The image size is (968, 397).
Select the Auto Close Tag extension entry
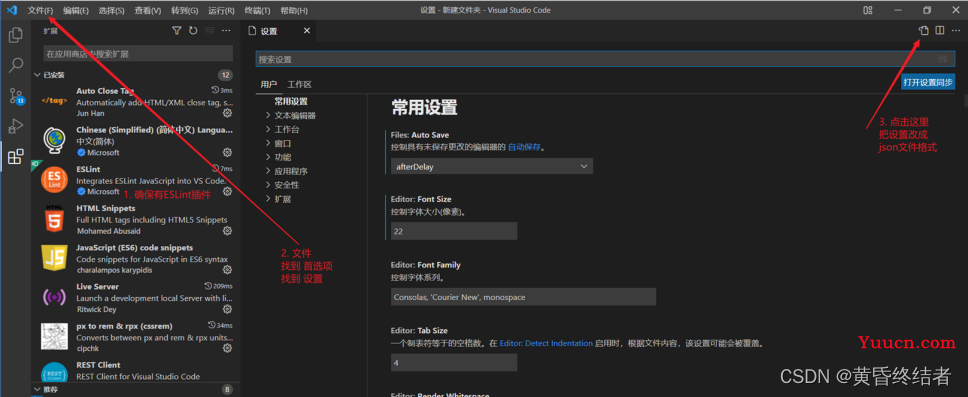click(x=136, y=102)
